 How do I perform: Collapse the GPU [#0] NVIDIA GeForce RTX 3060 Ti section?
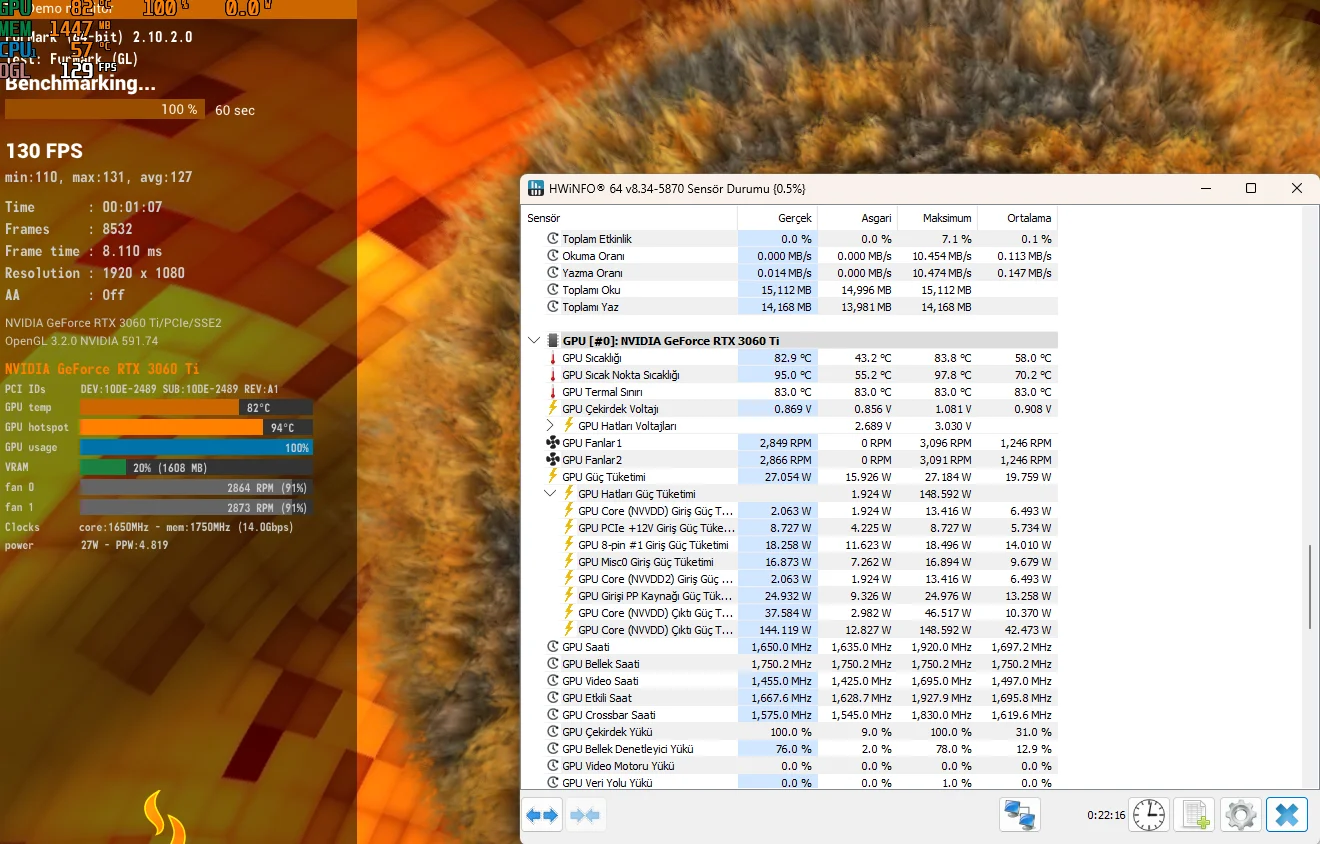[534, 341]
